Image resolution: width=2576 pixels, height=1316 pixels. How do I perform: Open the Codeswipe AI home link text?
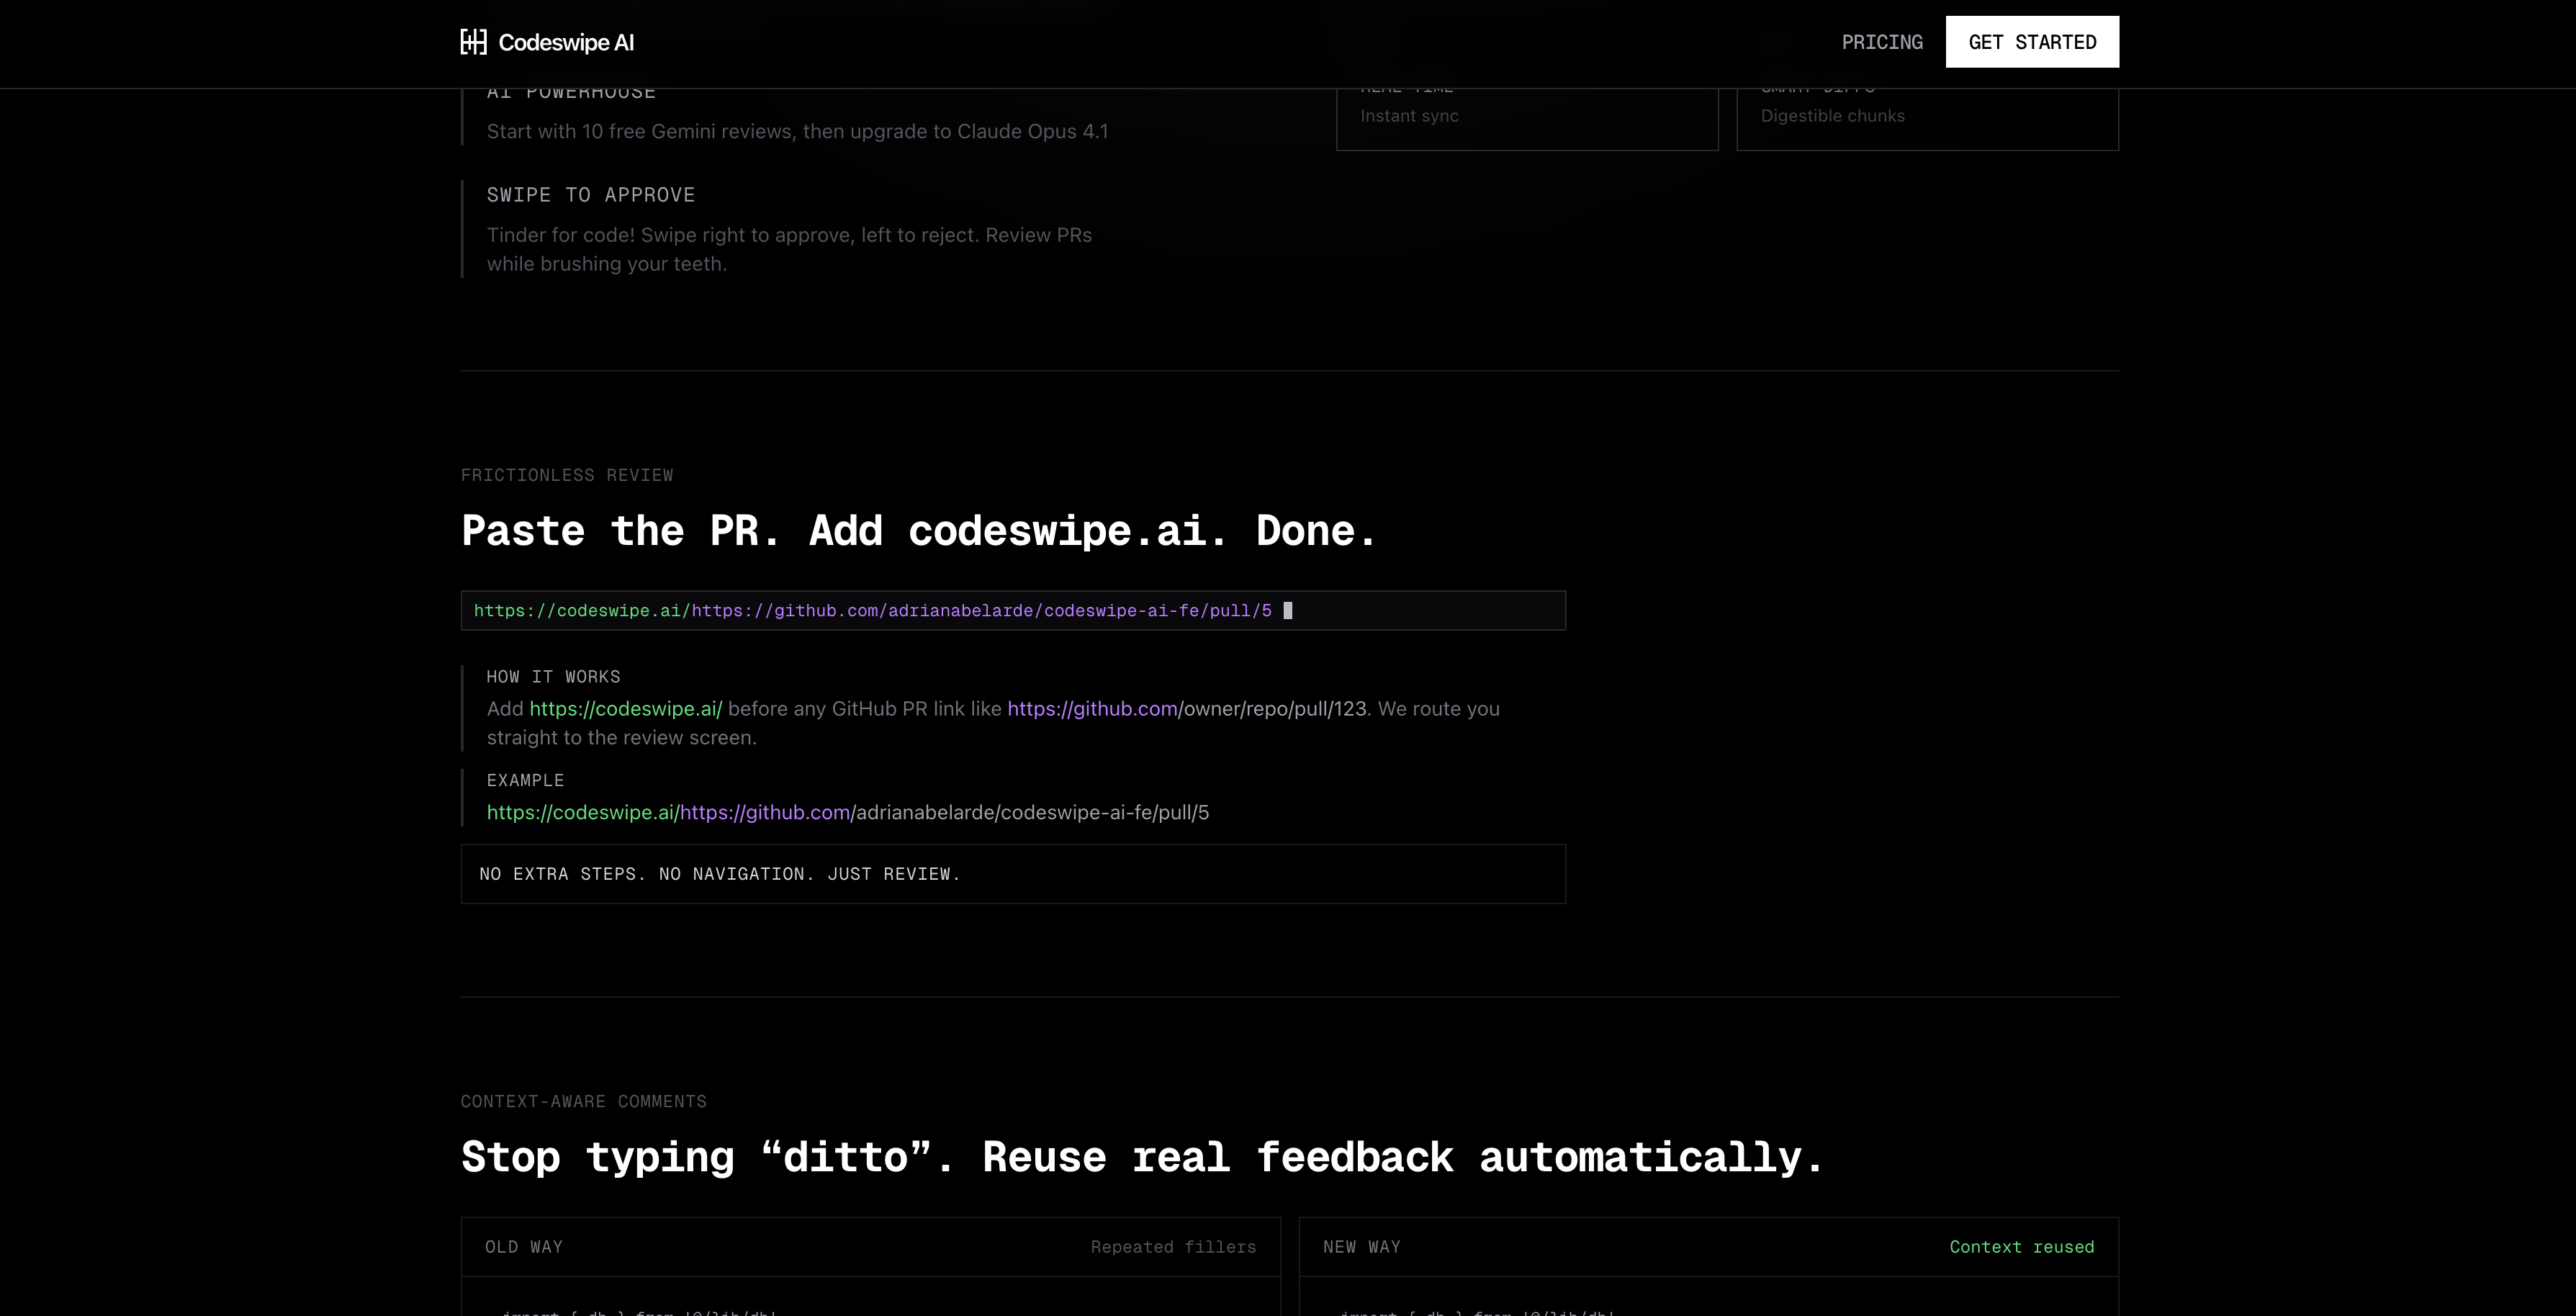pyautogui.click(x=566, y=42)
